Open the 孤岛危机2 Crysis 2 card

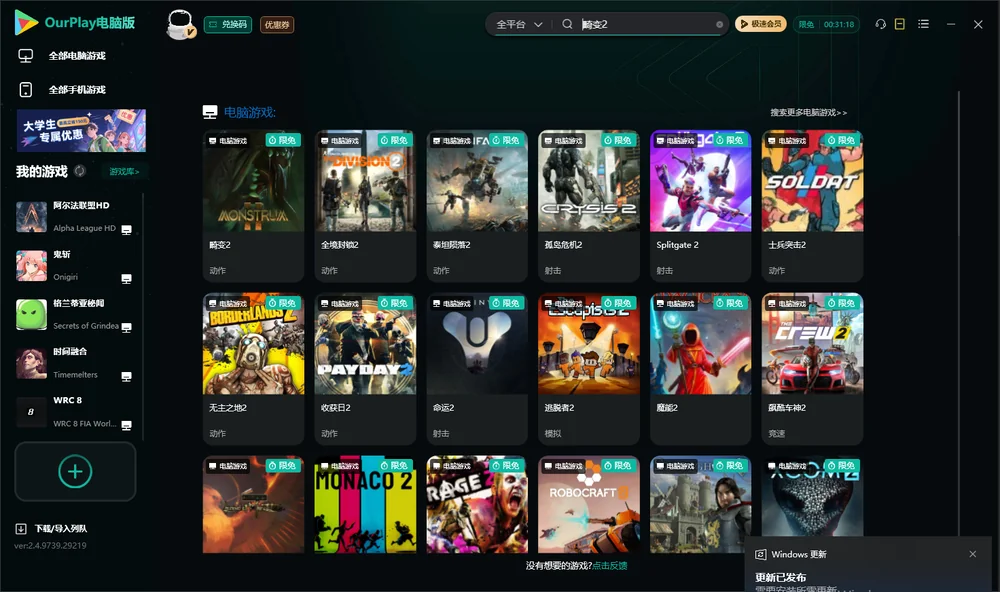(x=589, y=205)
